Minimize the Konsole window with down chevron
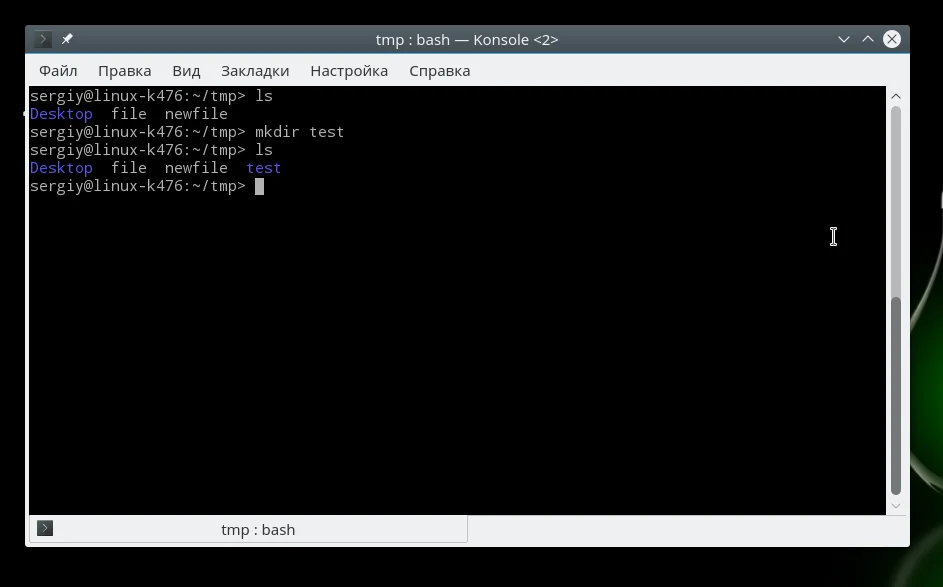 [844, 39]
